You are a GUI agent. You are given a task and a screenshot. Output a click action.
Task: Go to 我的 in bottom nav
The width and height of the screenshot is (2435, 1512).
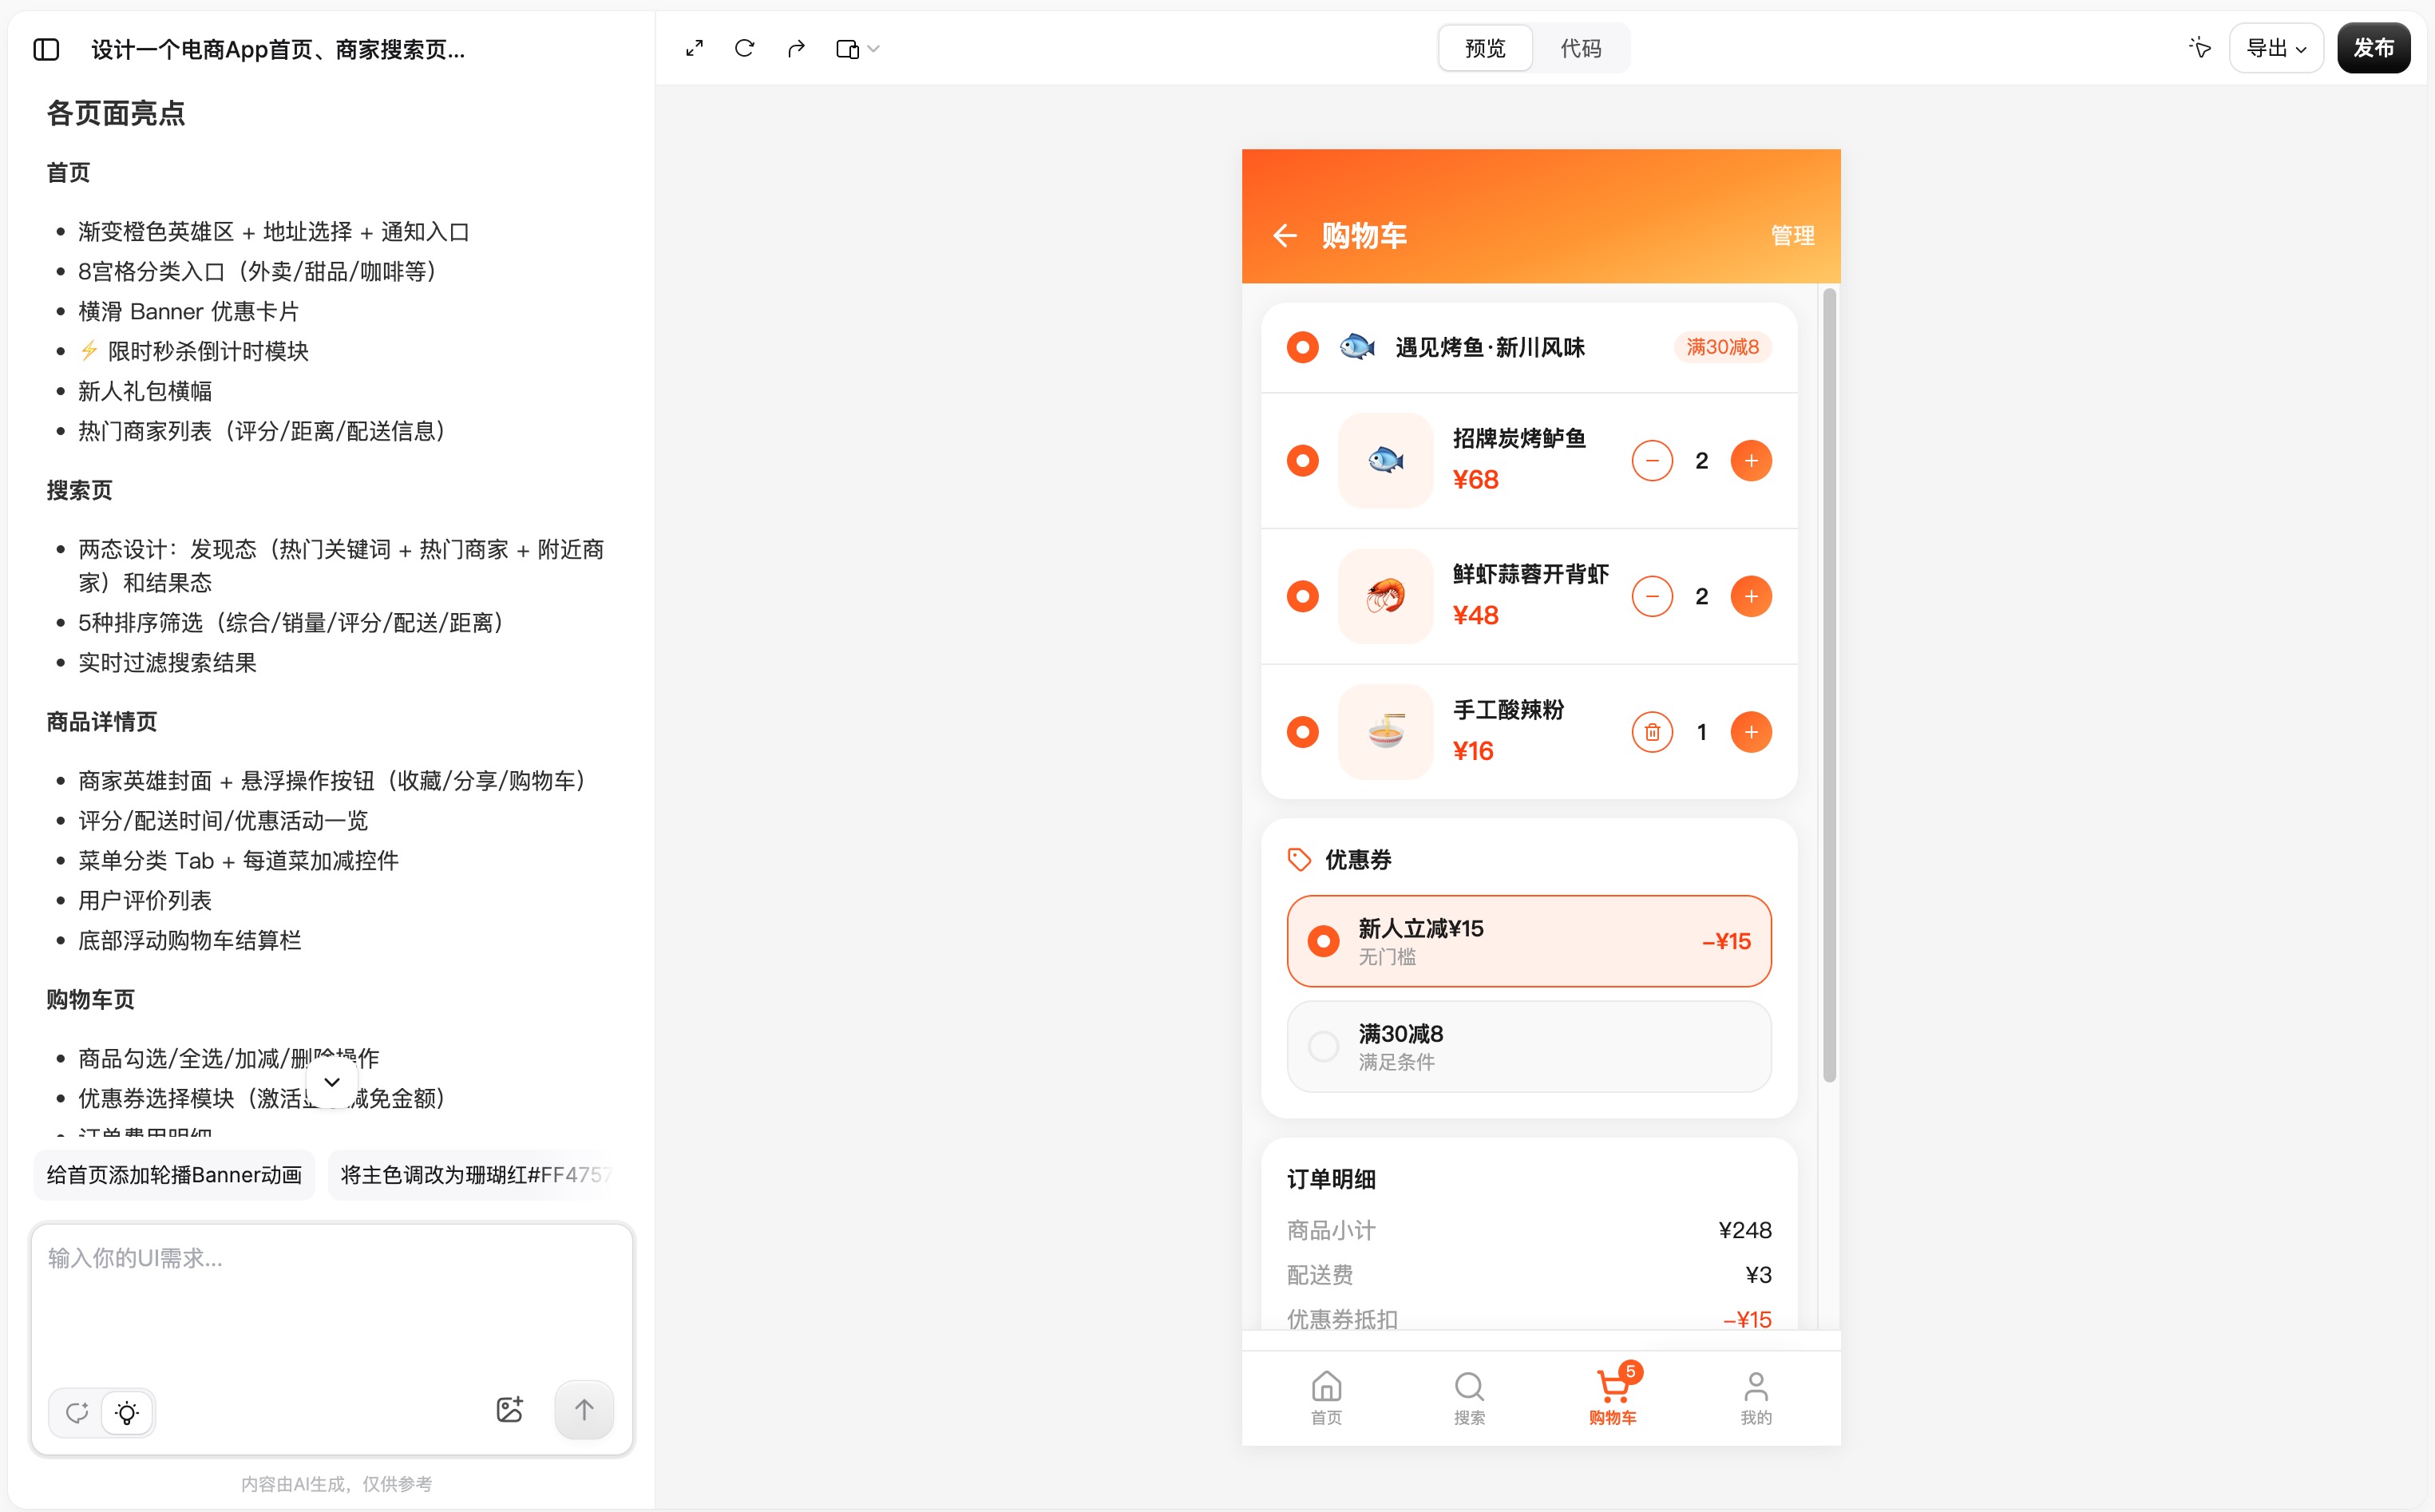(1756, 1398)
